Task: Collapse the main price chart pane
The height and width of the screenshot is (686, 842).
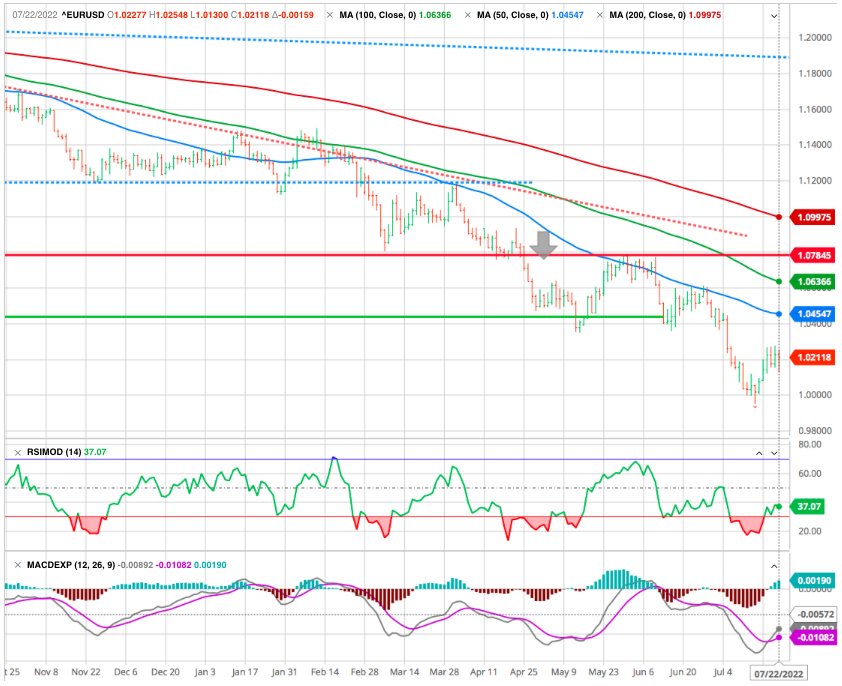Action: coord(775,17)
